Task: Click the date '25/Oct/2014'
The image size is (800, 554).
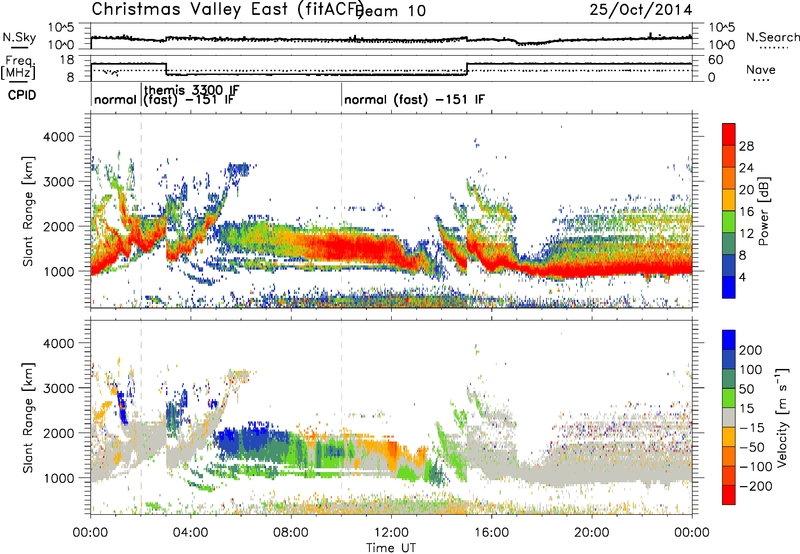Action: pyautogui.click(x=641, y=10)
